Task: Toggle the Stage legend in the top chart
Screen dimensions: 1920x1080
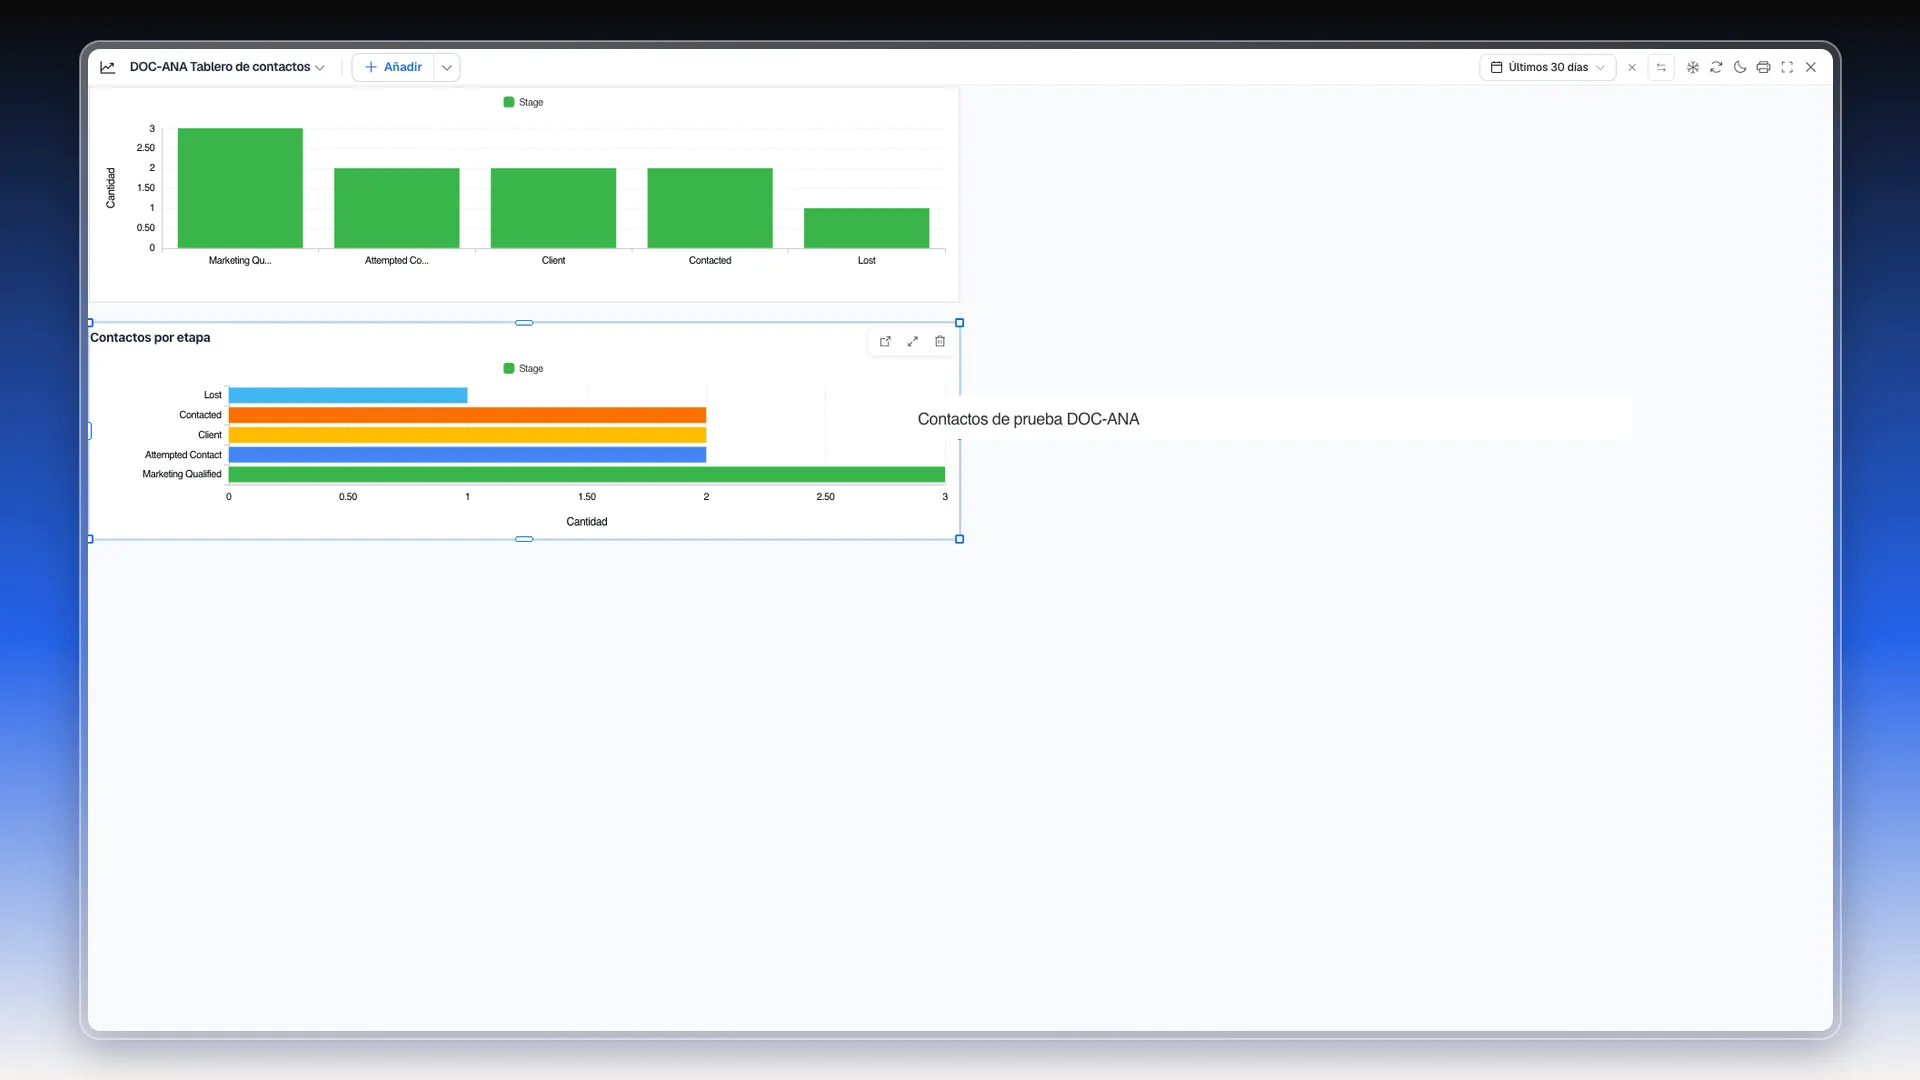Action: pos(523,102)
